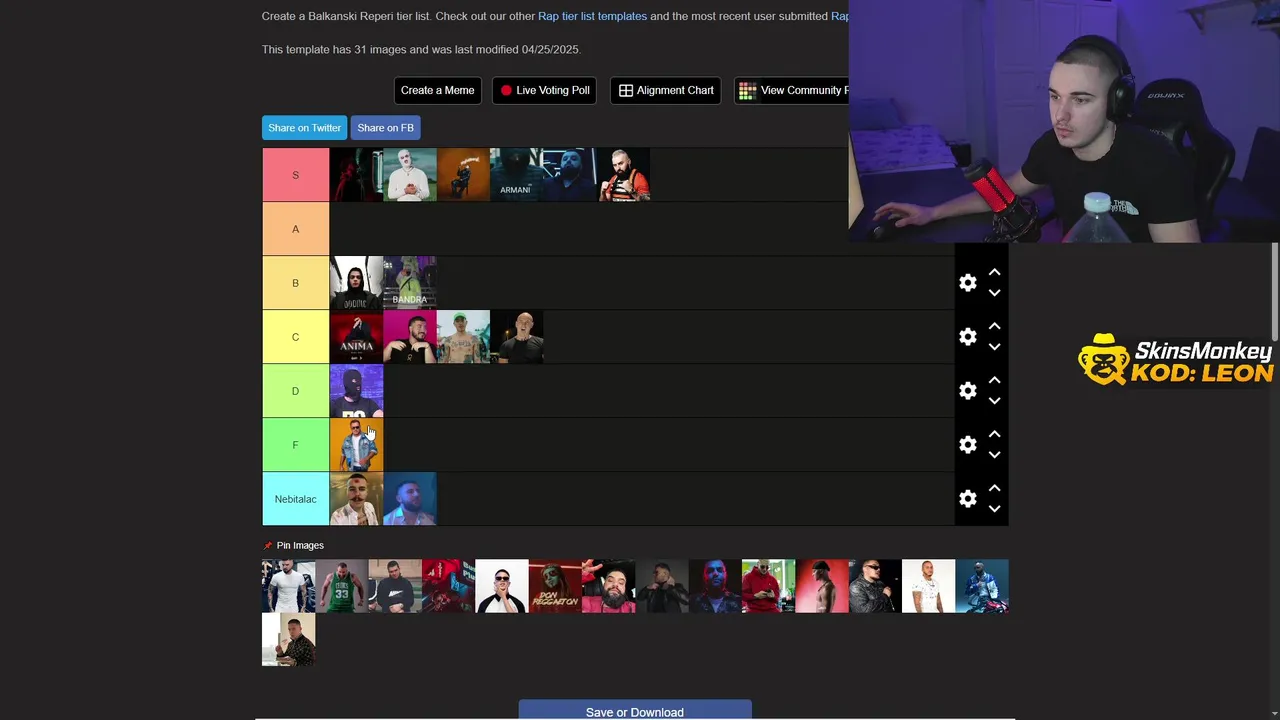Select the B tier label

[296, 283]
